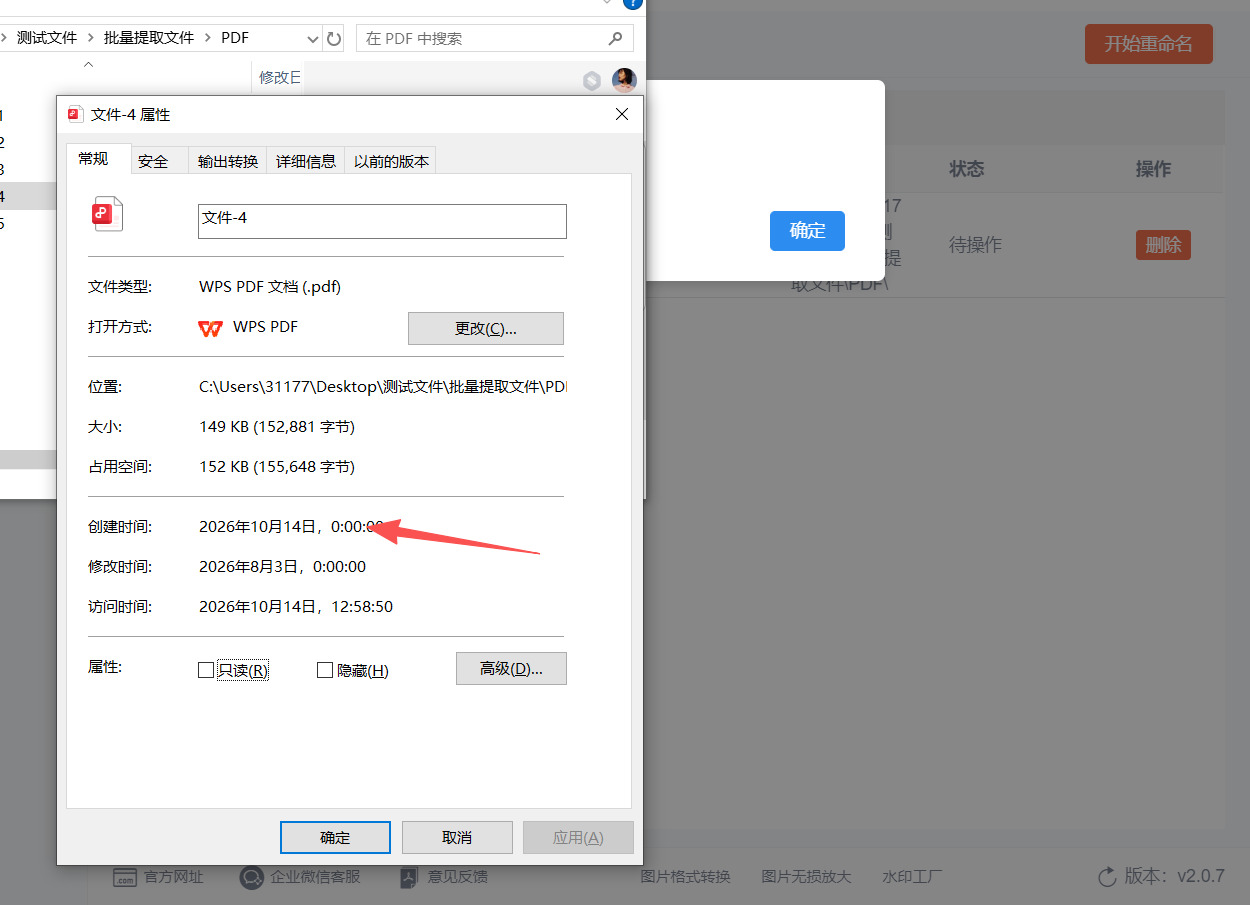
Task: Click the red 删除 button in file row
Action: 1163,245
